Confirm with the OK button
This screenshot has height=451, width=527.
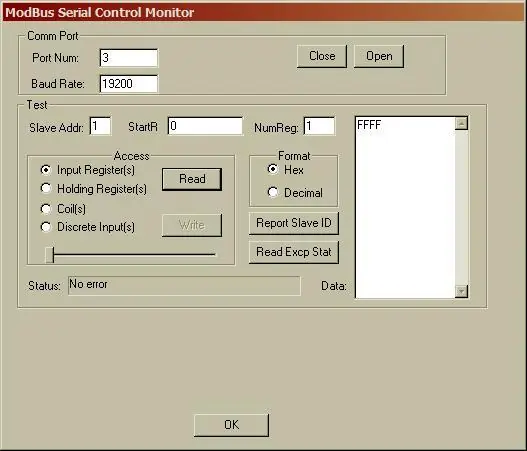tap(231, 425)
